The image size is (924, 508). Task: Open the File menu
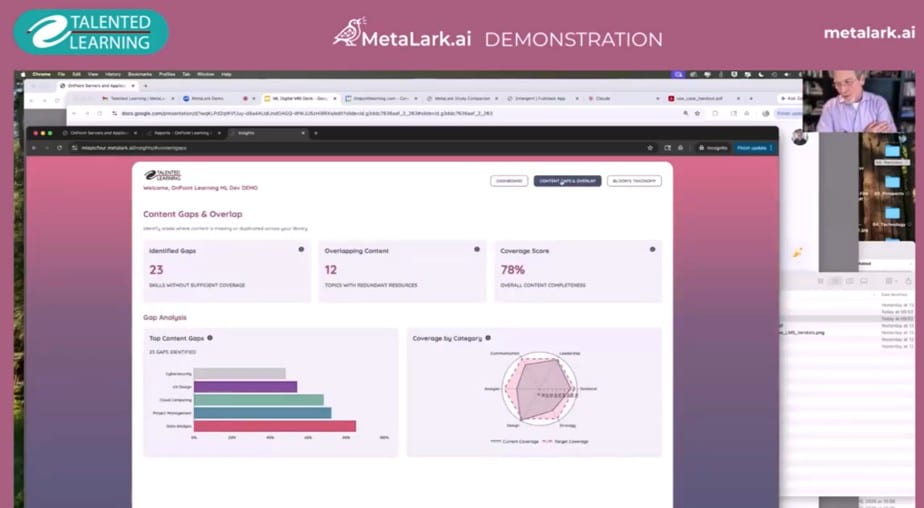[61, 74]
